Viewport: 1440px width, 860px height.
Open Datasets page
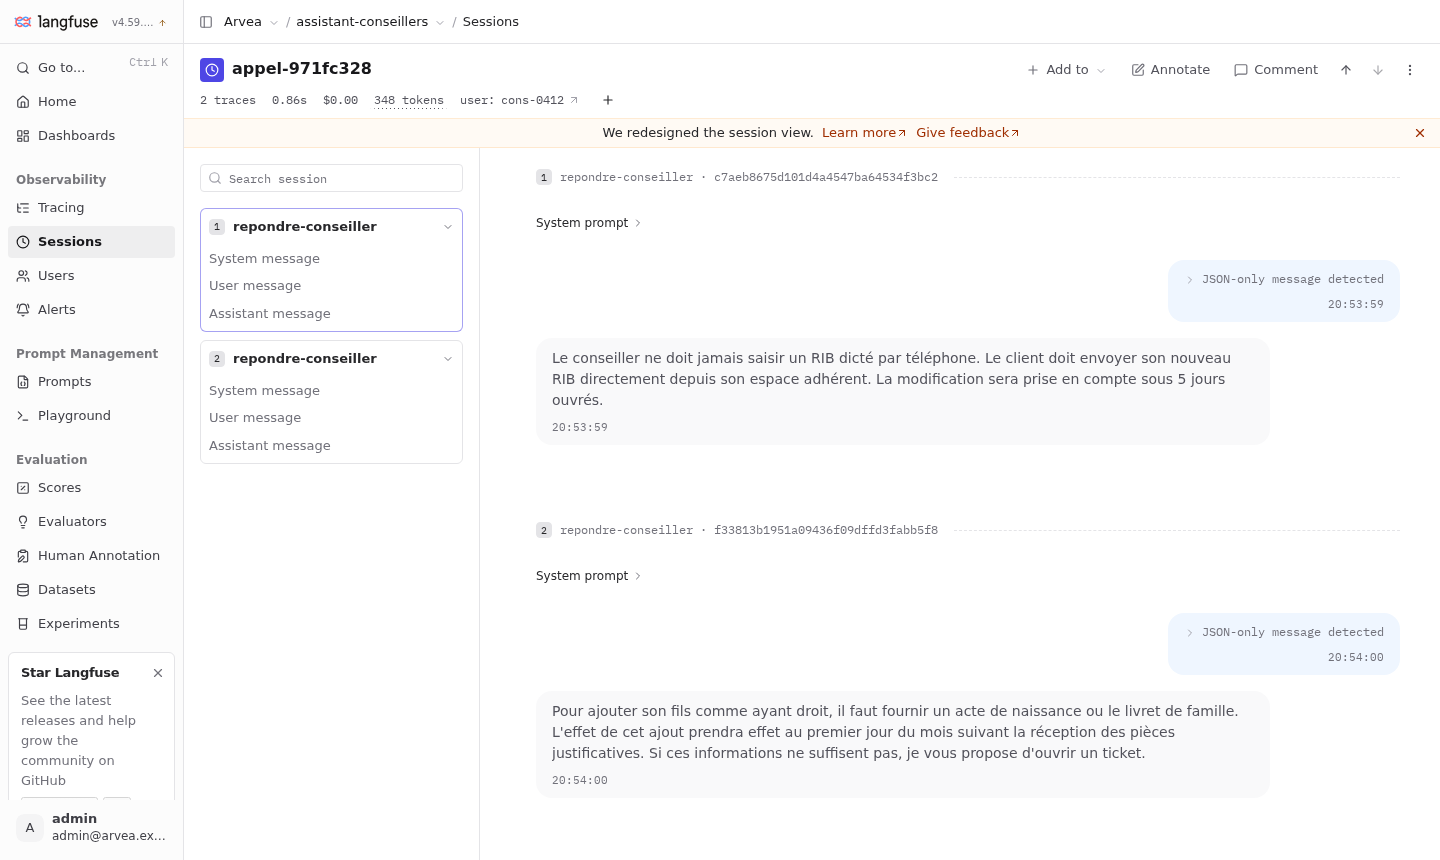(x=91, y=590)
